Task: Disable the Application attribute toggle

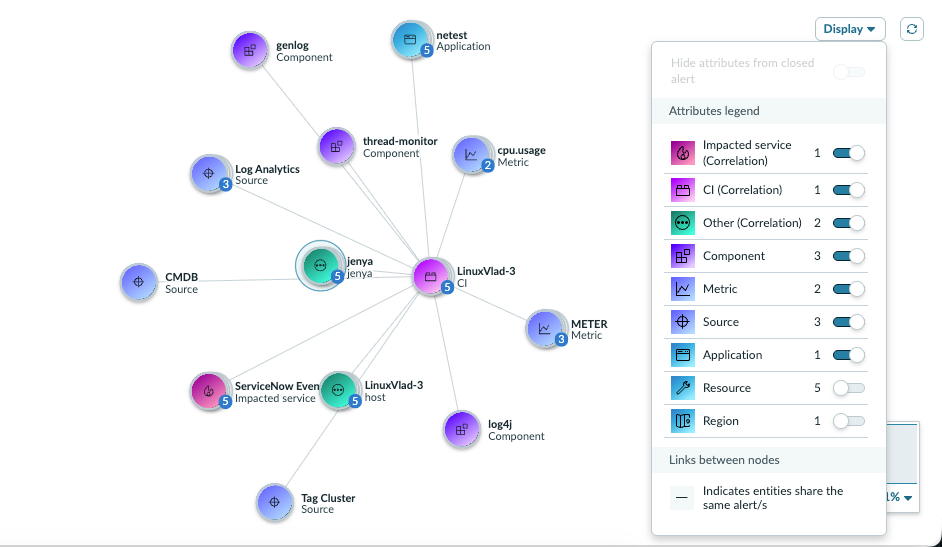Action: [x=849, y=355]
